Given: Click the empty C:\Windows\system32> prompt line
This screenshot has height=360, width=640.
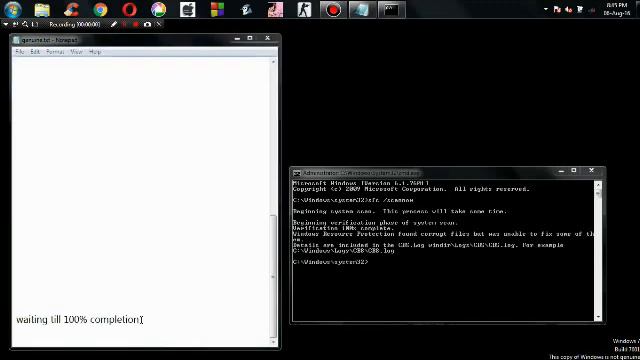Looking at the screenshot, I should pos(330,262).
